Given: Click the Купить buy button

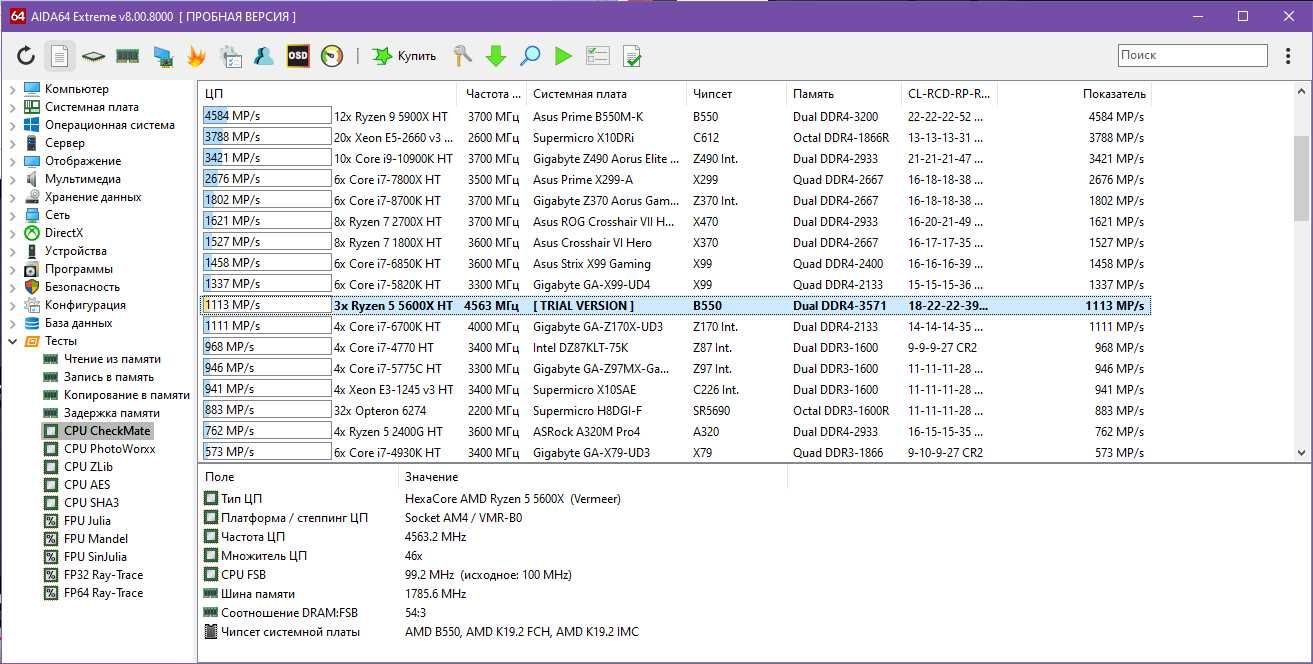Looking at the screenshot, I should (x=405, y=56).
